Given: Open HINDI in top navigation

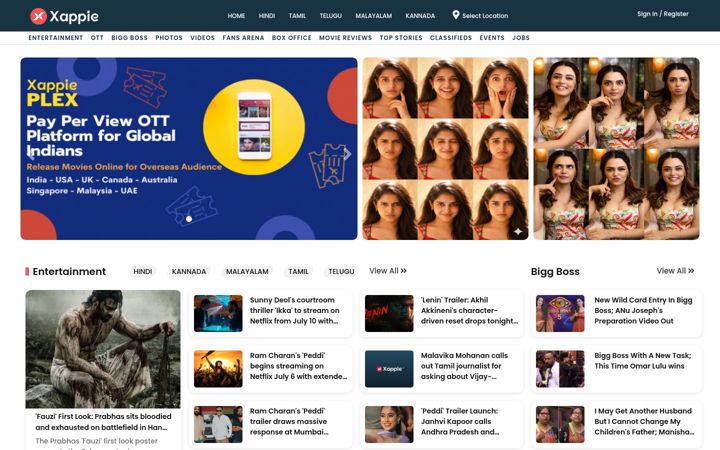Looking at the screenshot, I should (x=267, y=16).
